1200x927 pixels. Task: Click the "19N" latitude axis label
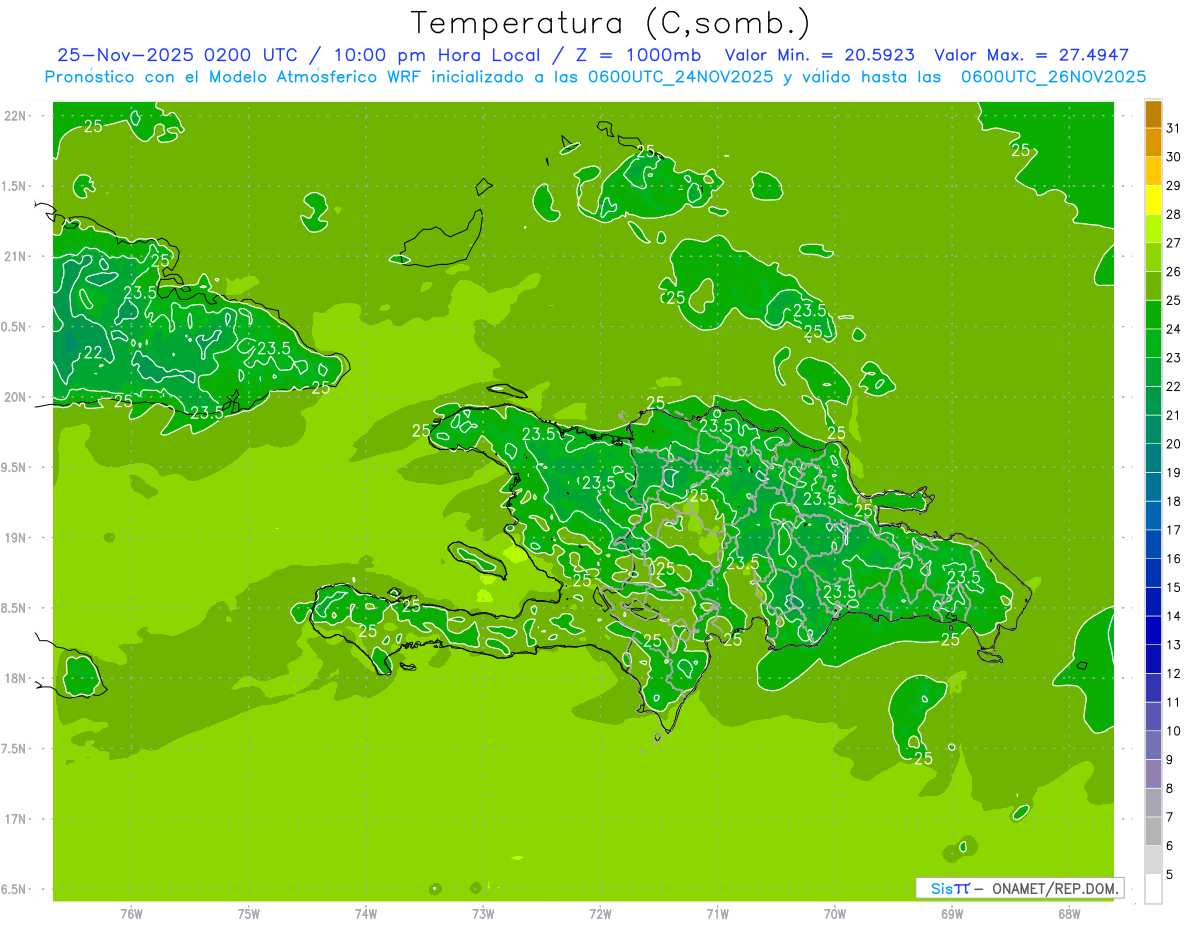point(15,538)
